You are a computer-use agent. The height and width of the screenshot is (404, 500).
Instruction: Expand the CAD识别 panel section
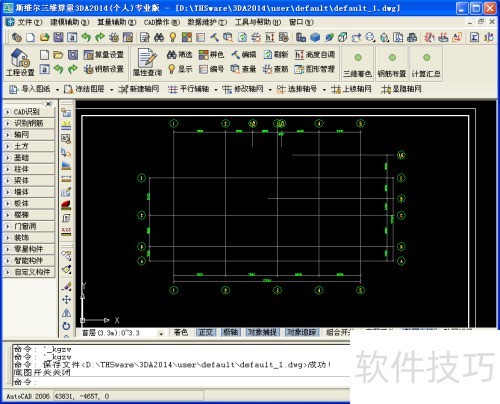[29, 112]
